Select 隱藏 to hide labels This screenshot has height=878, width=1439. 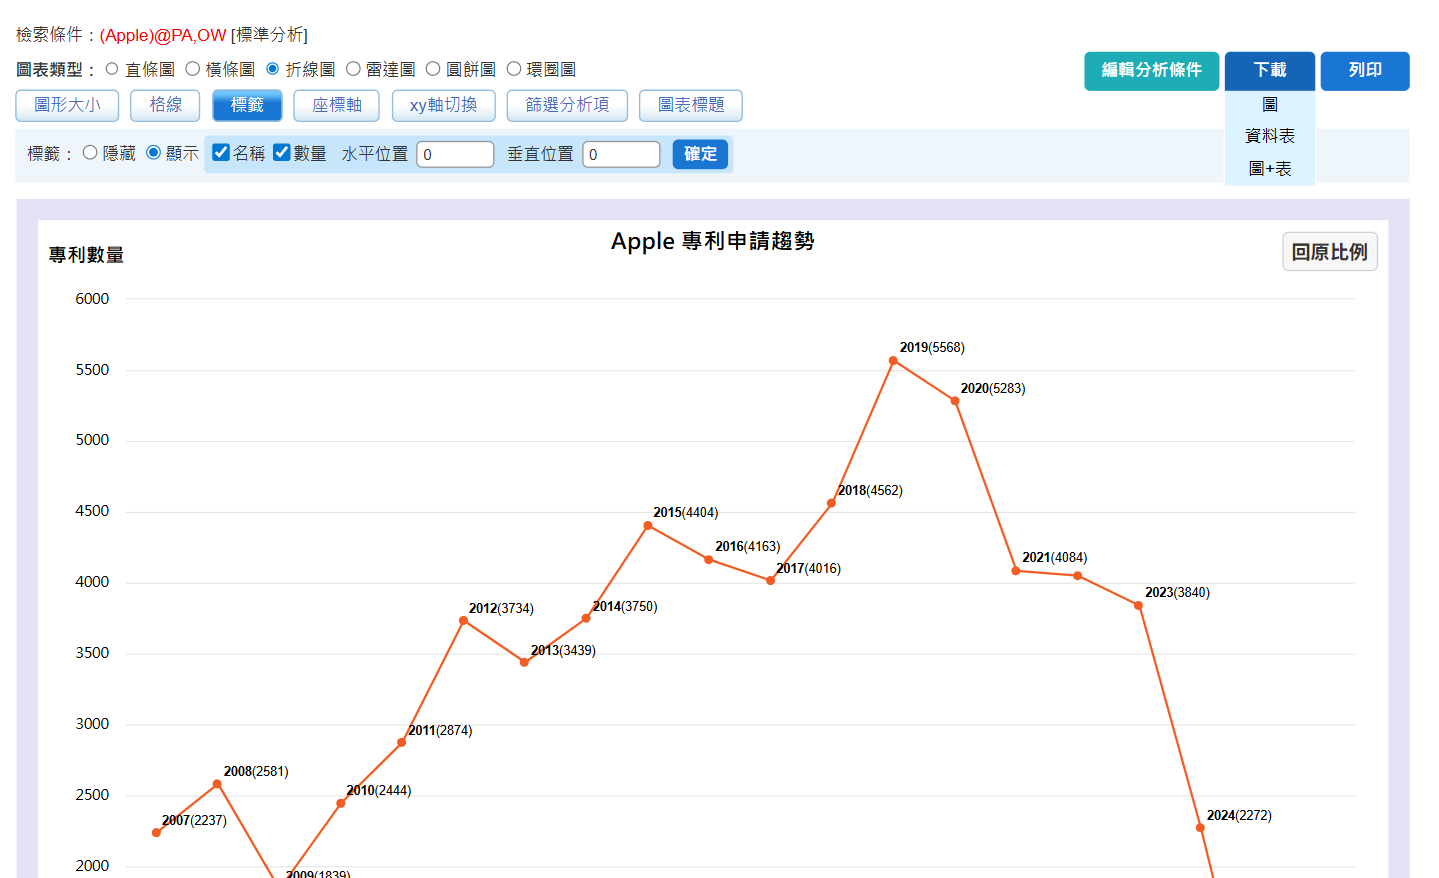click(90, 153)
